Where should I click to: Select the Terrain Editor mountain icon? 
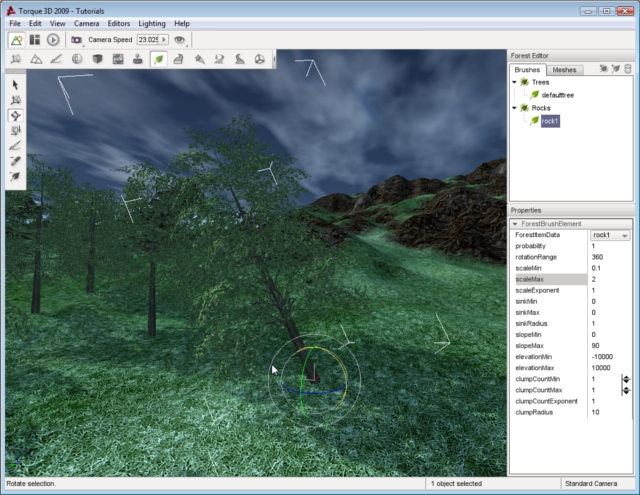click(36, 60)
